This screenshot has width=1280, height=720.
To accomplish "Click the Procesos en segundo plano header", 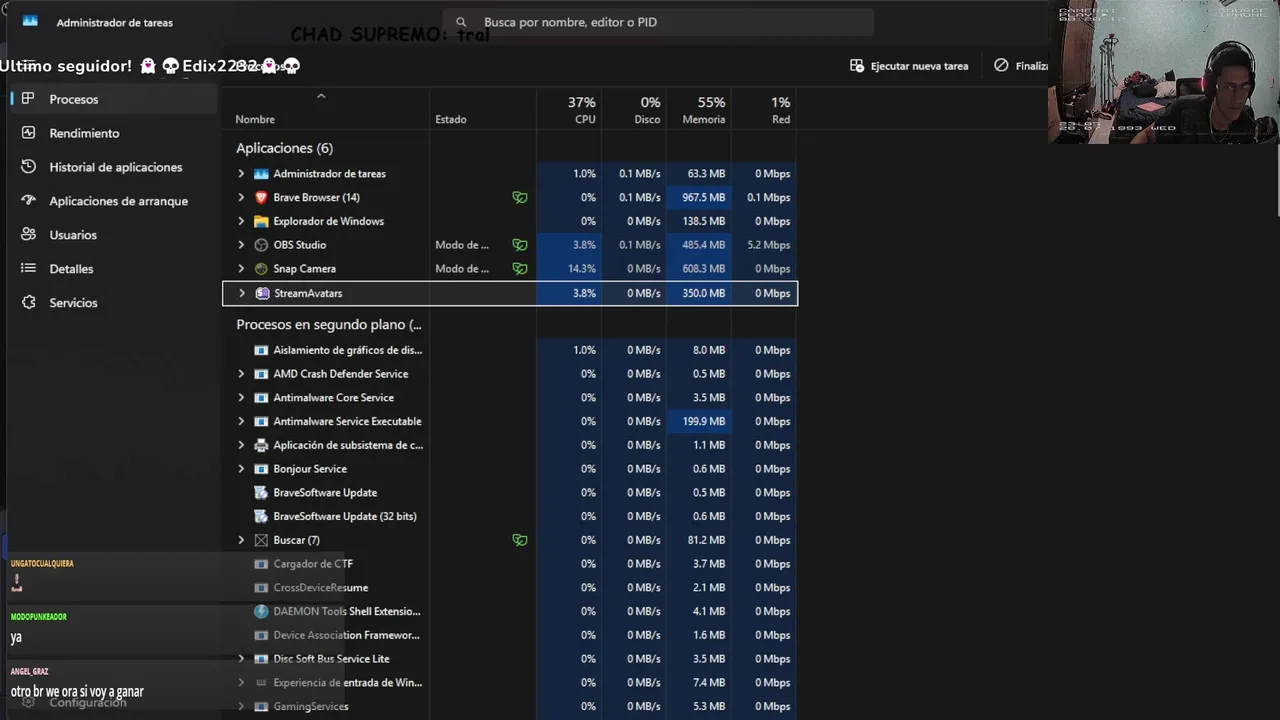I will 329,325.
